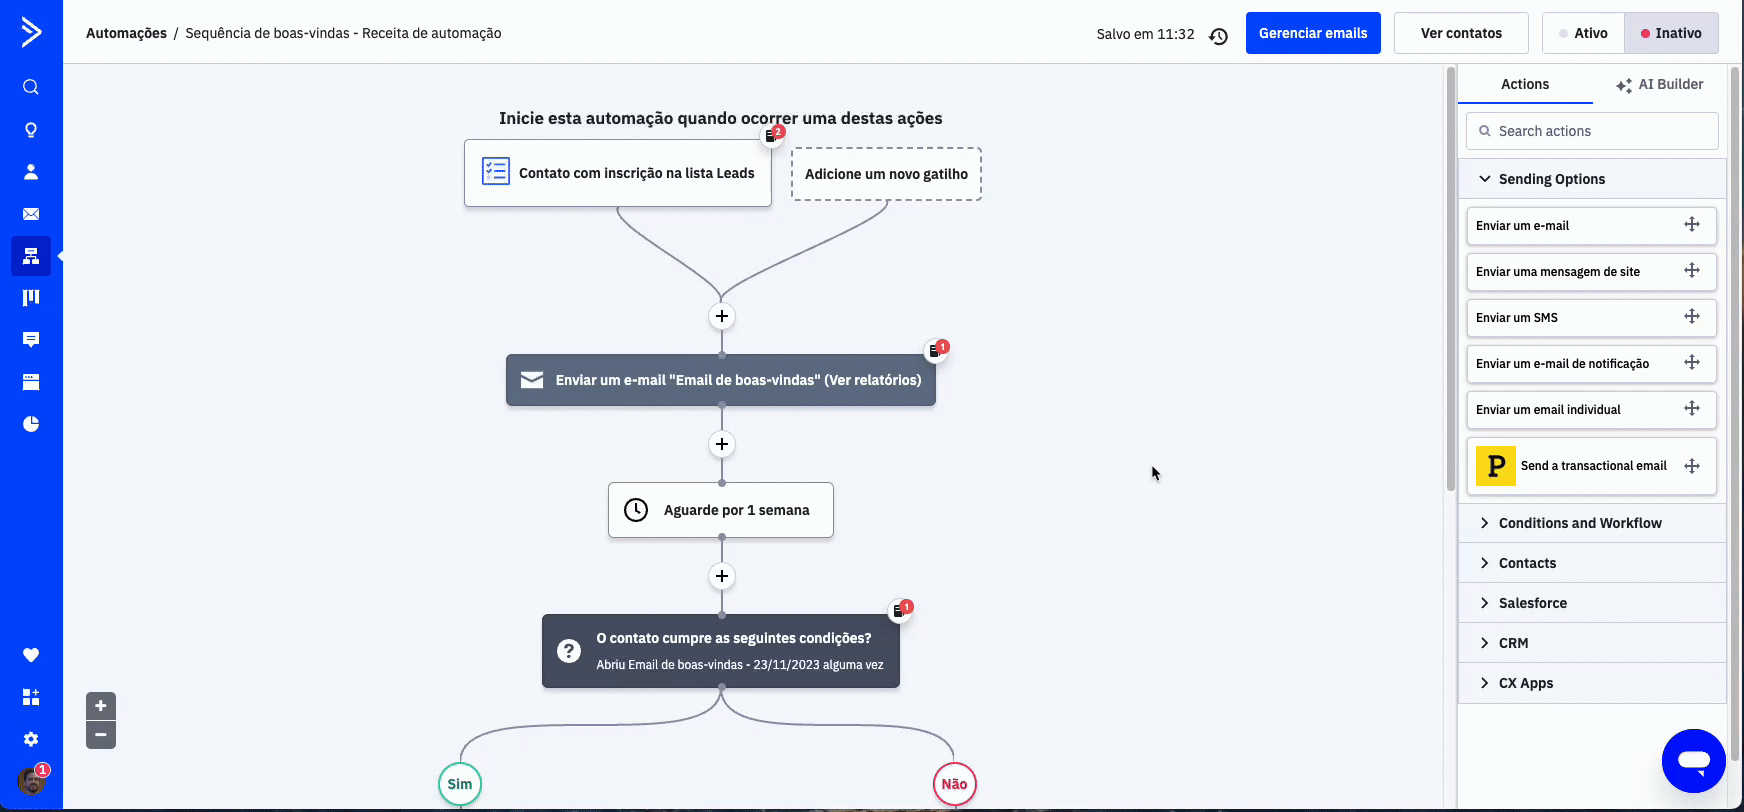Collapse the Sending Options section
Image resolution: width=1744 pixels, height=812 pixels.
pos(1551,179)
